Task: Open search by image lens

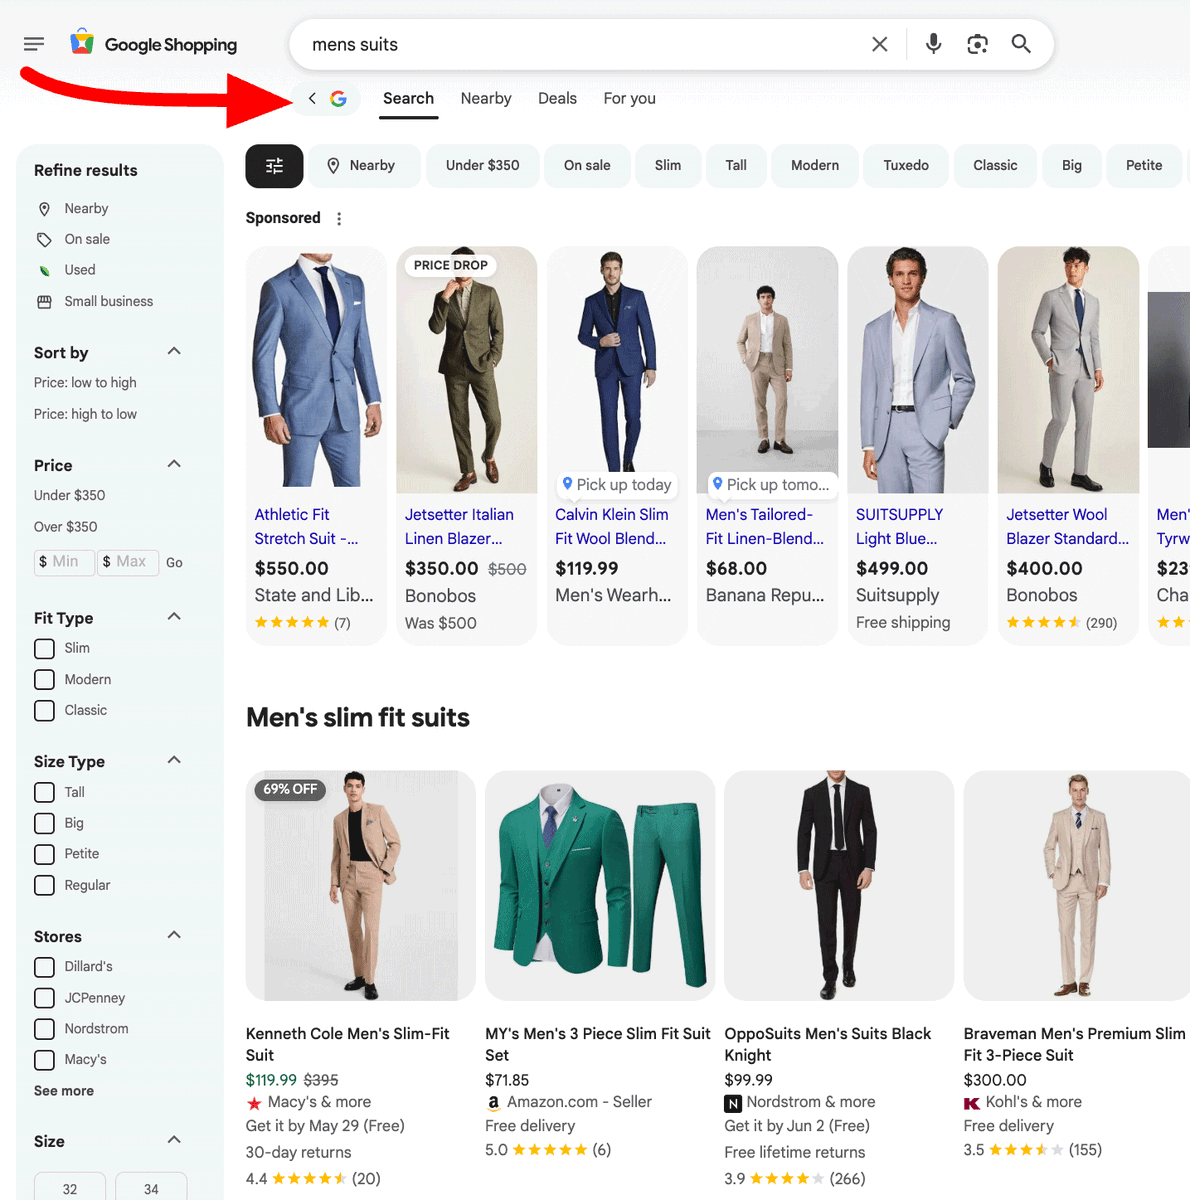Action: [x=977, y=44]
